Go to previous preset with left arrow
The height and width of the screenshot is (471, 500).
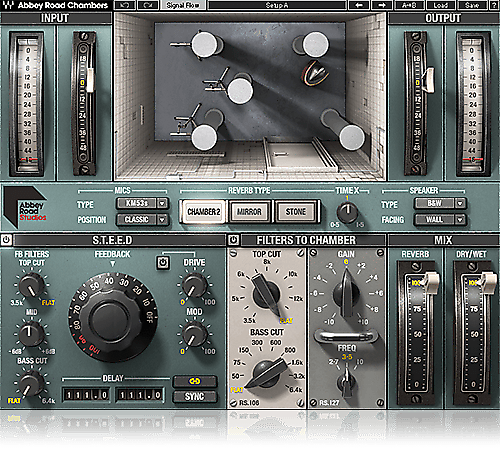tap(359, 5)
